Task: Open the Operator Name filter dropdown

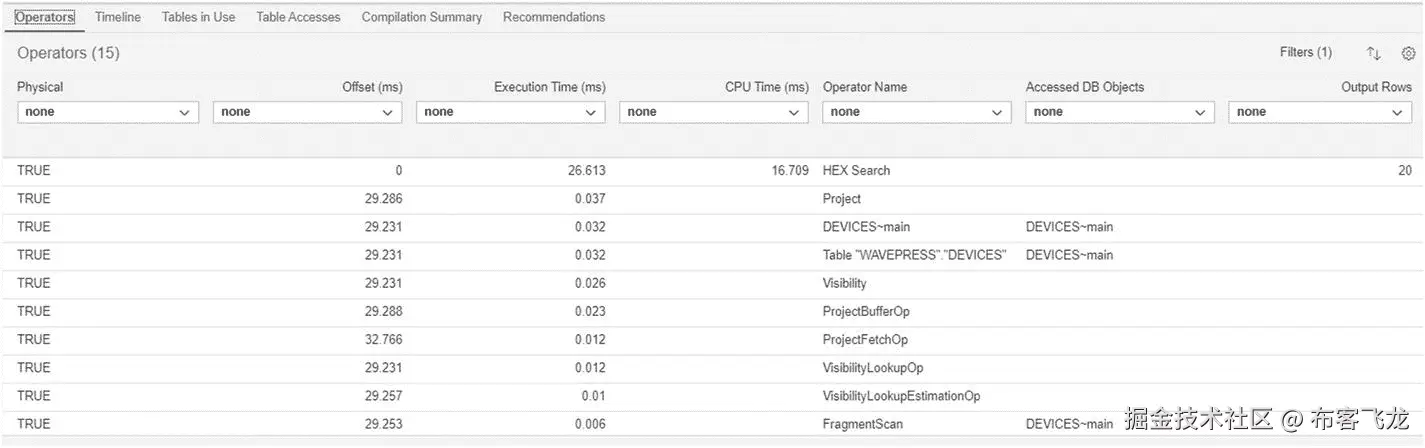Action: pos(917,112)
